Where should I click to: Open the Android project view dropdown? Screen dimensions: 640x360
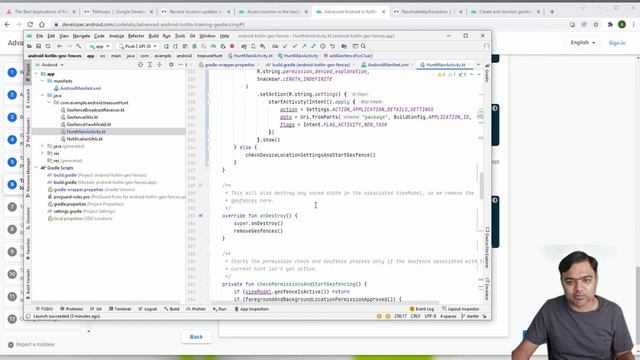[x=50, y=64]
